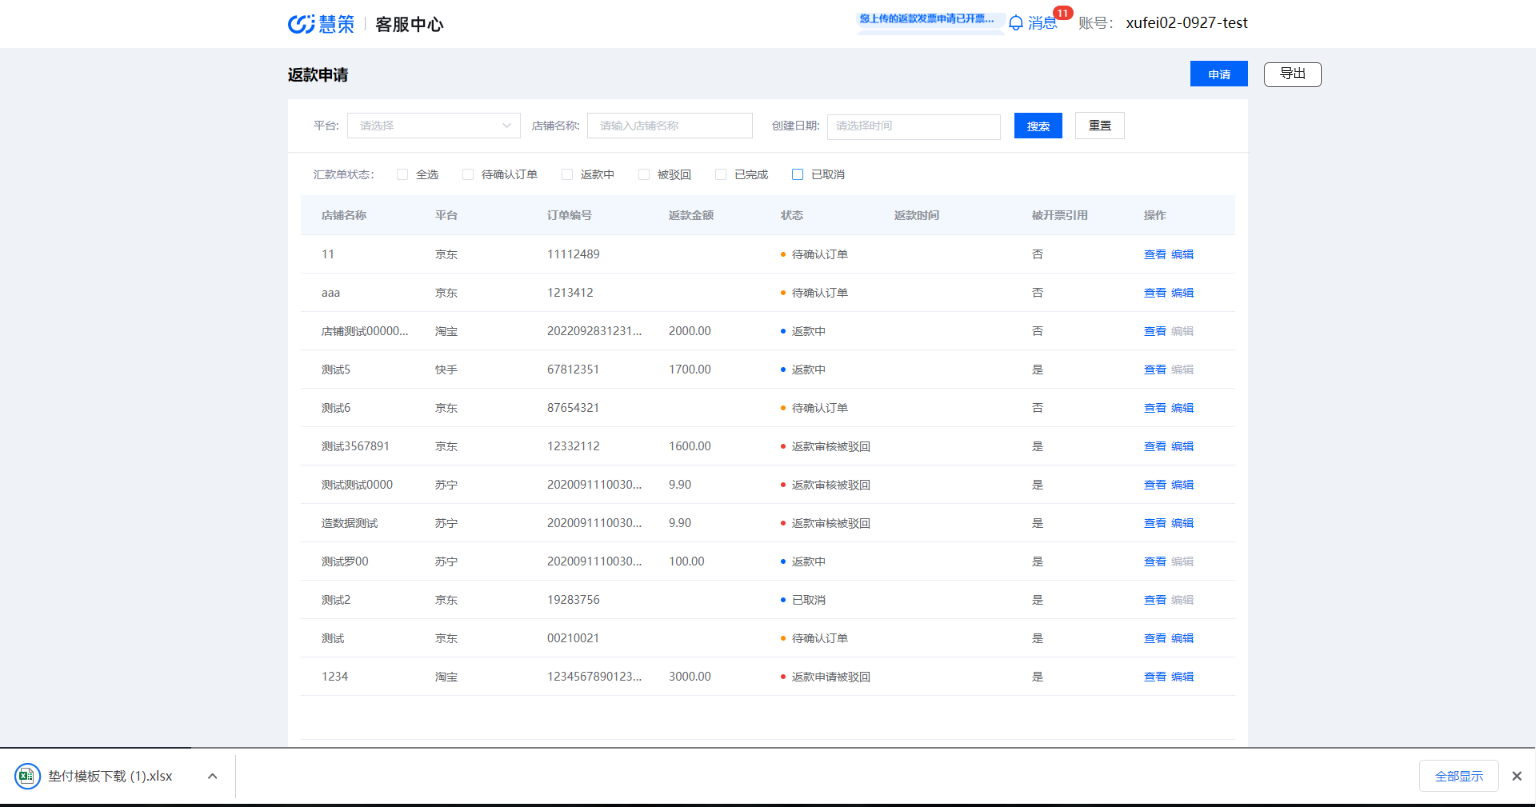
Task: Edit the 测试3567891 row
Action: pyautogui.click(x=1182, y=446)
